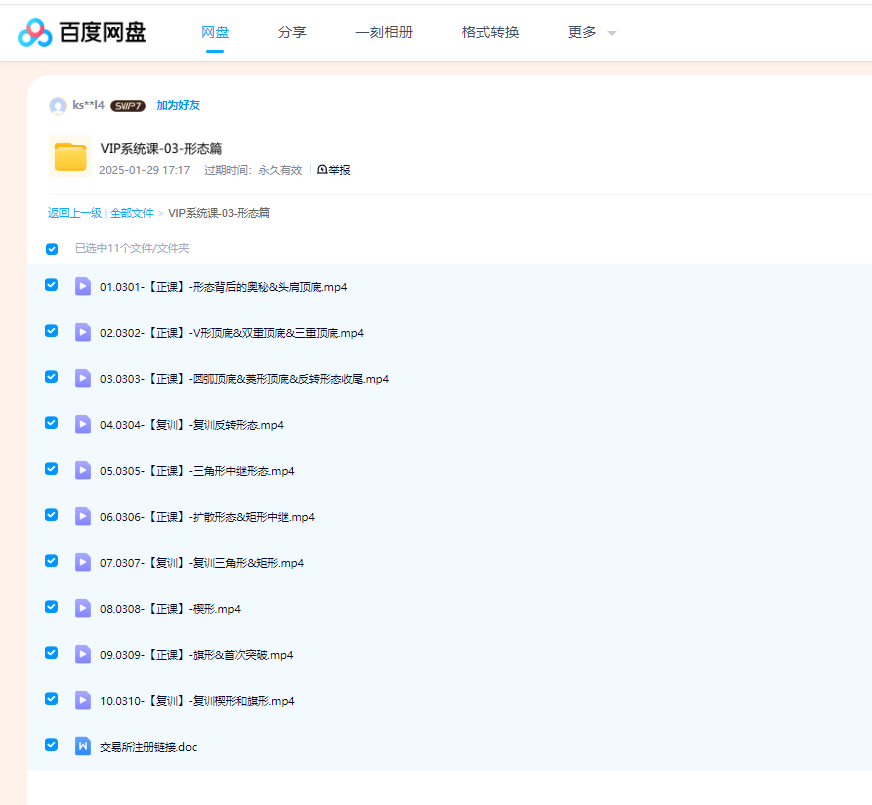This screenshot has width=872, height=805.
Task: Switch to the 网盘 tab
Action: tap(215, 32)
